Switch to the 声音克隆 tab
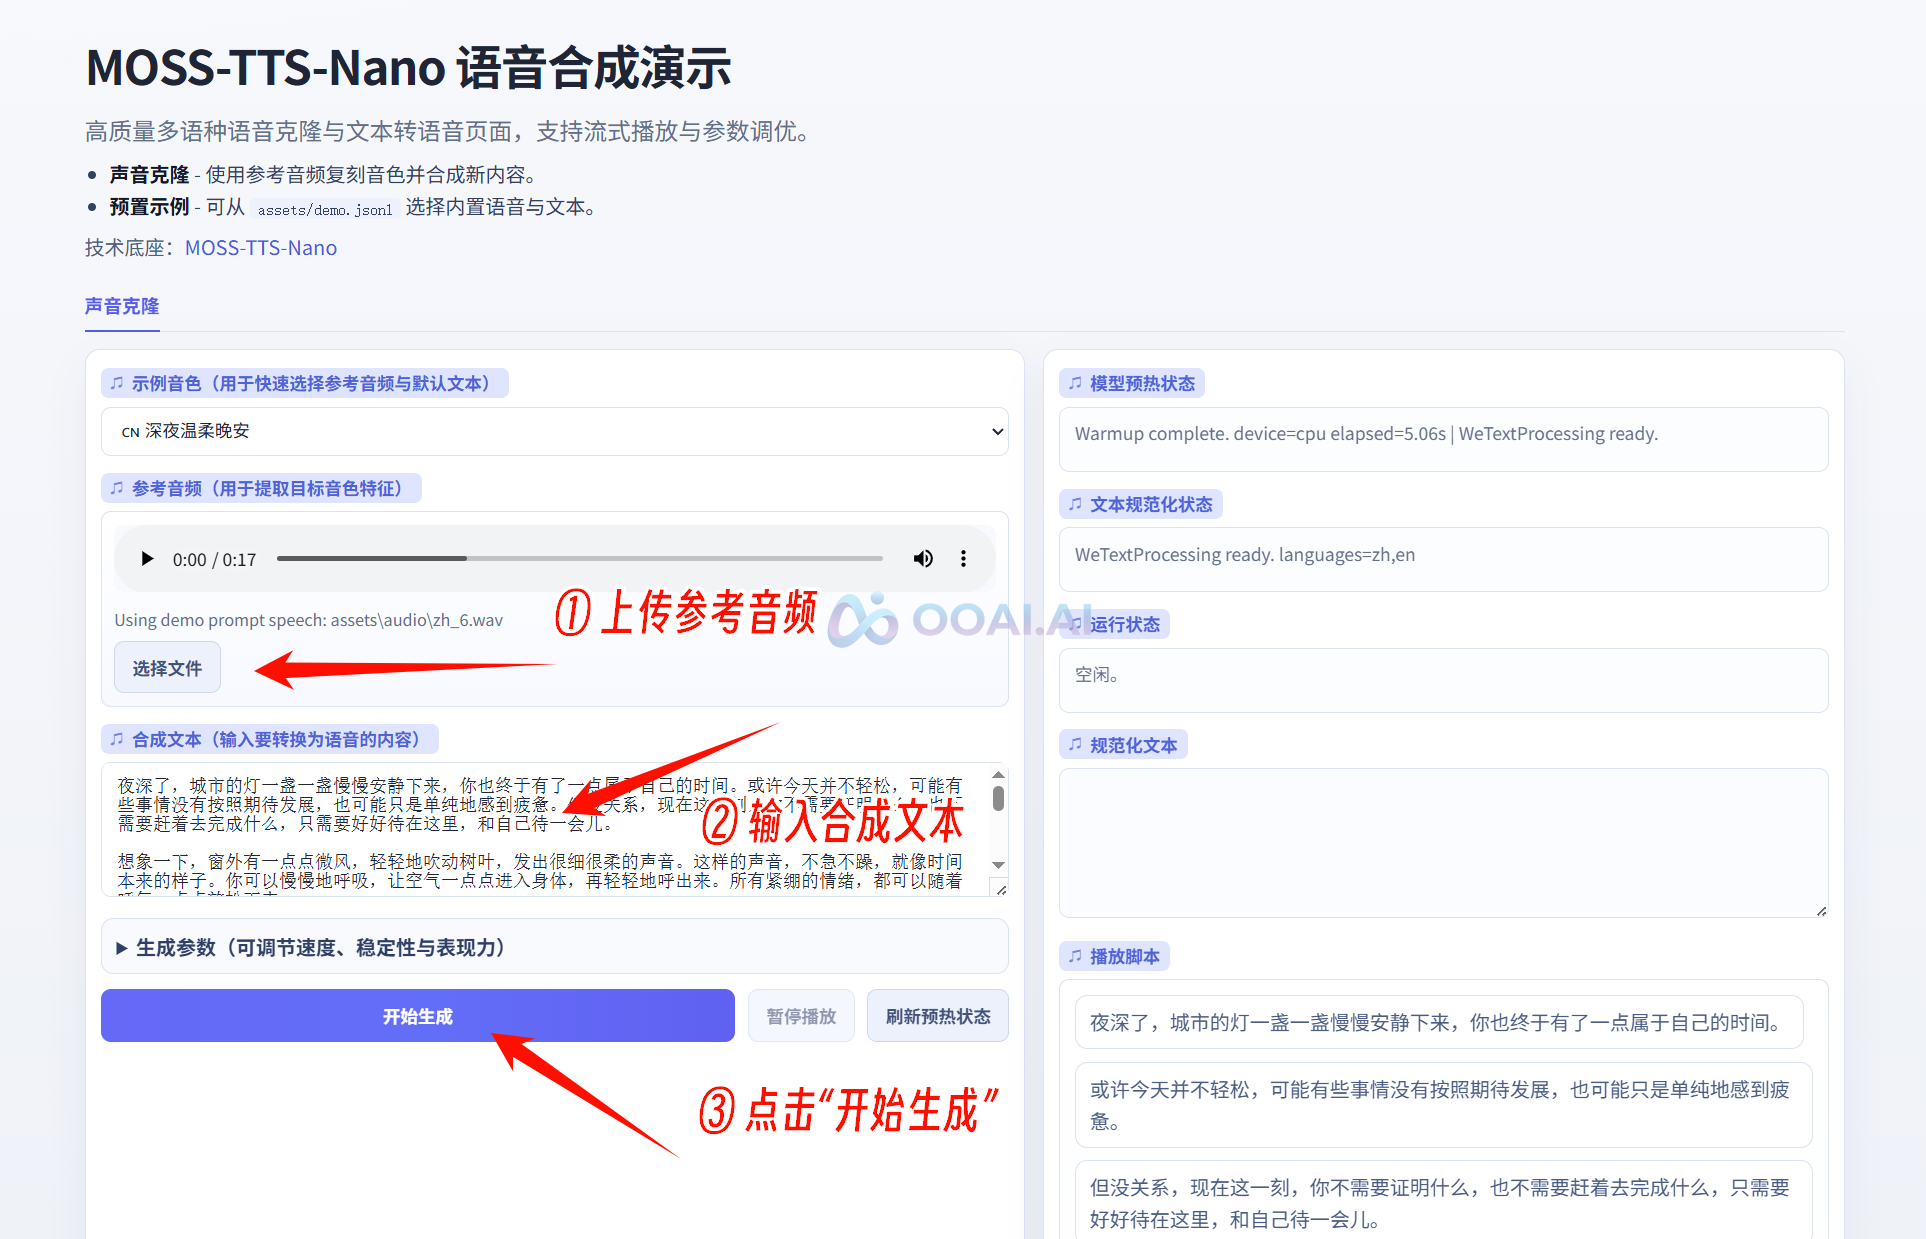Screen dimensions: 1926x1239 pyautogui.click(x=122, y=306)
